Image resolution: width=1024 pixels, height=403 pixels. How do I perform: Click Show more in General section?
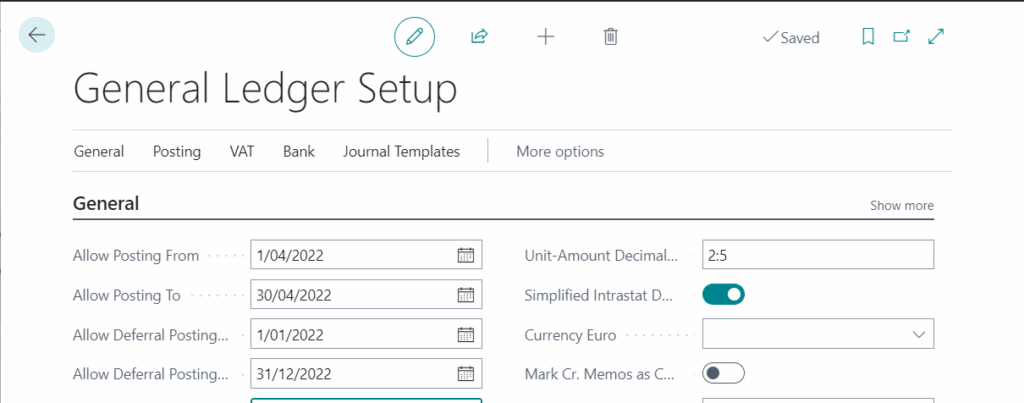coord(901,205)
